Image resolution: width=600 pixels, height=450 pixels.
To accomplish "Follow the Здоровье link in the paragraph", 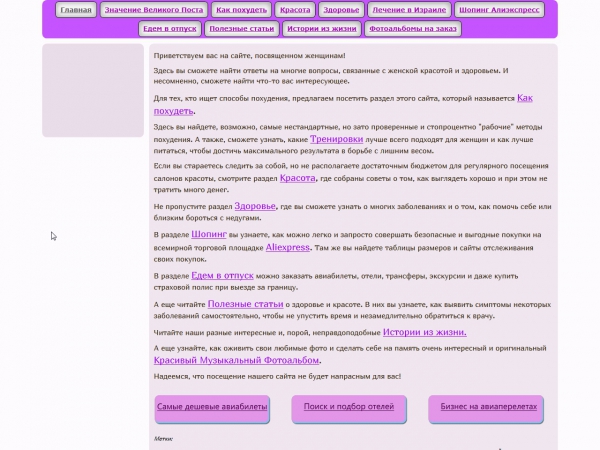I will pos(255,206).
